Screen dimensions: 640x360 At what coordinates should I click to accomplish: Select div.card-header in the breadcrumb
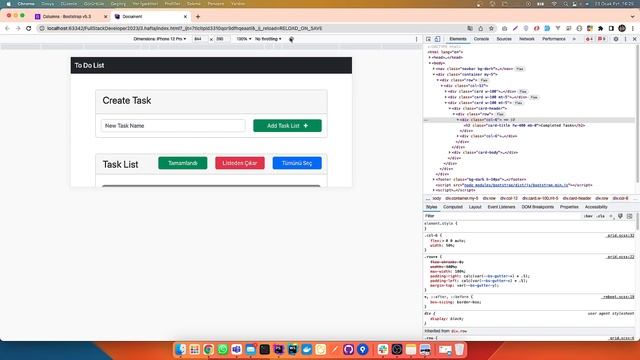pos(577,198)
